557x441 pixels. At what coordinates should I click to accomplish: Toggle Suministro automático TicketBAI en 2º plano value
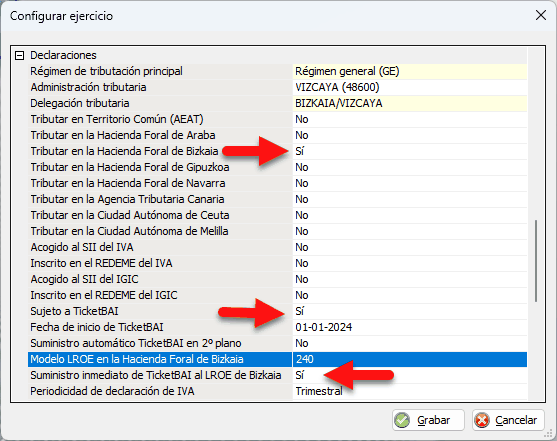410,343
